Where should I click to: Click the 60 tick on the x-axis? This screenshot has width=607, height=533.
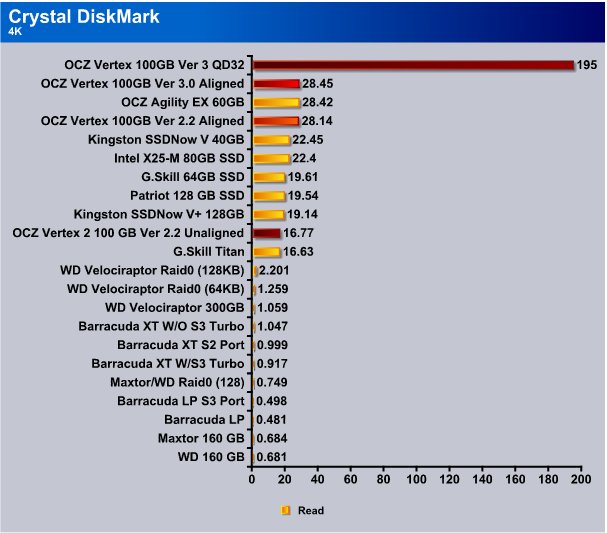(x=350, y=479)
